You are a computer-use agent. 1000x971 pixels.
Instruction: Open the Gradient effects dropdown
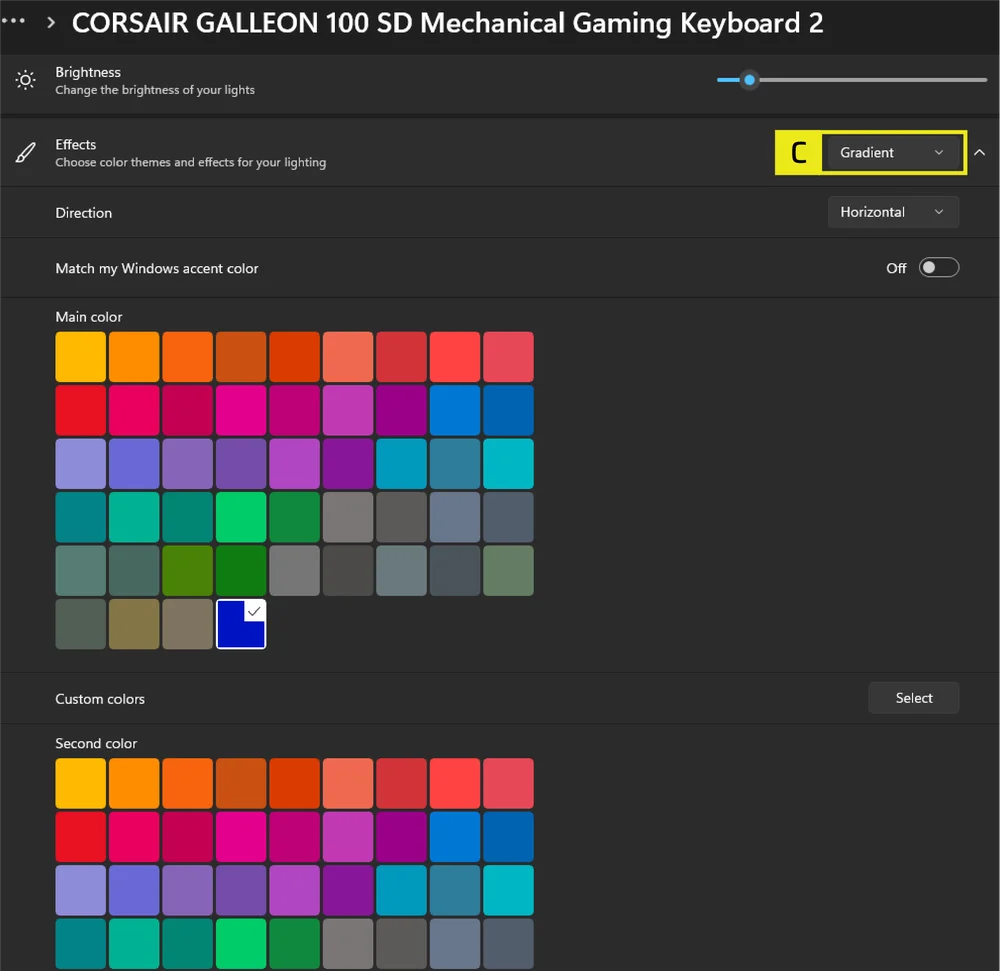891,153
